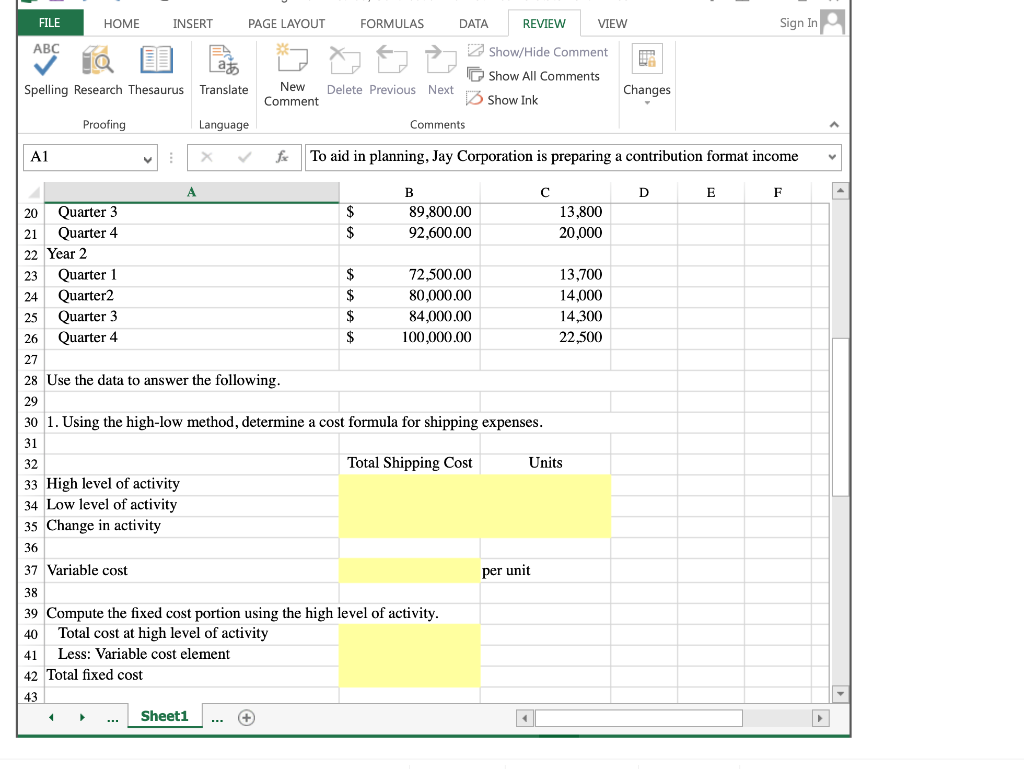Select row 33 header

tap(31, 485)
